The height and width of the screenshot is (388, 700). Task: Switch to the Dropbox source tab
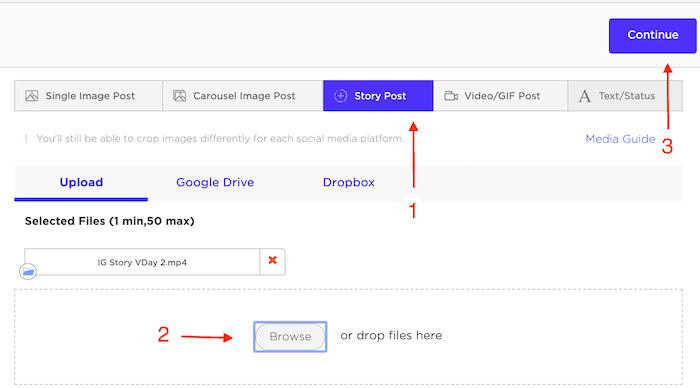[x=349, y=183]
